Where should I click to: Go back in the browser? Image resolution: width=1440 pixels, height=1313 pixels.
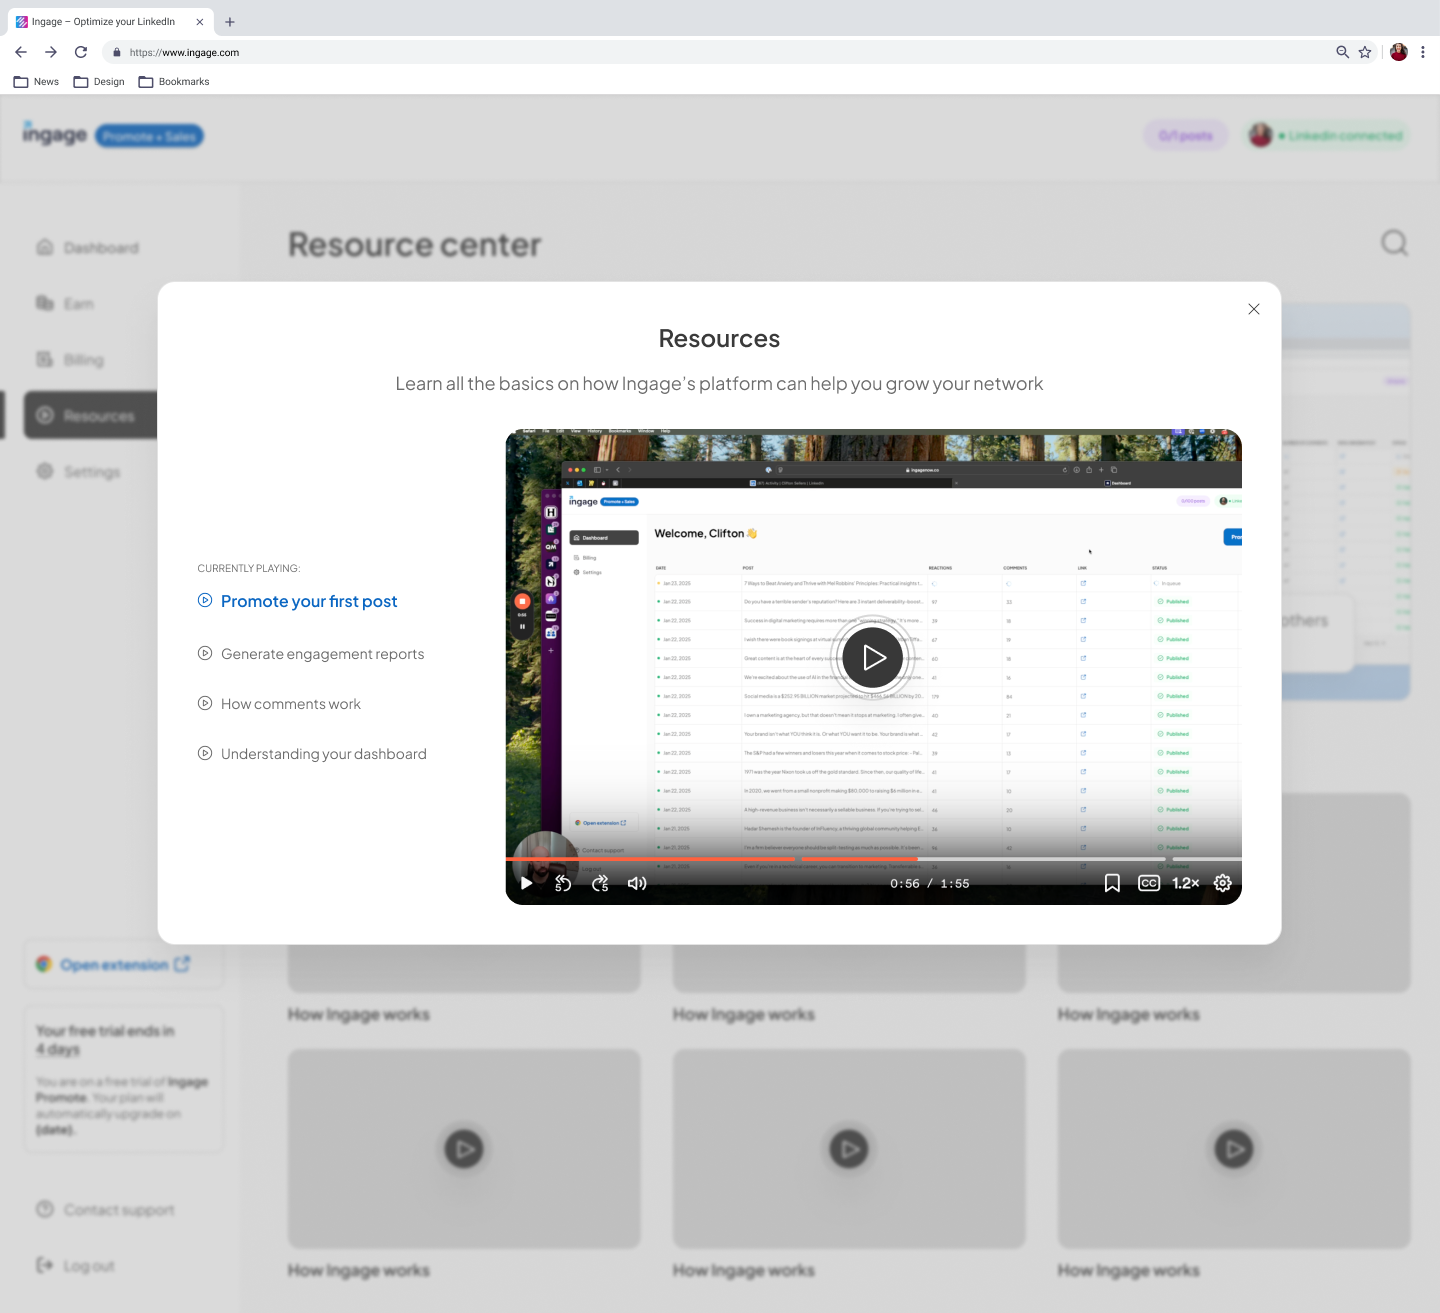point(21,52)
